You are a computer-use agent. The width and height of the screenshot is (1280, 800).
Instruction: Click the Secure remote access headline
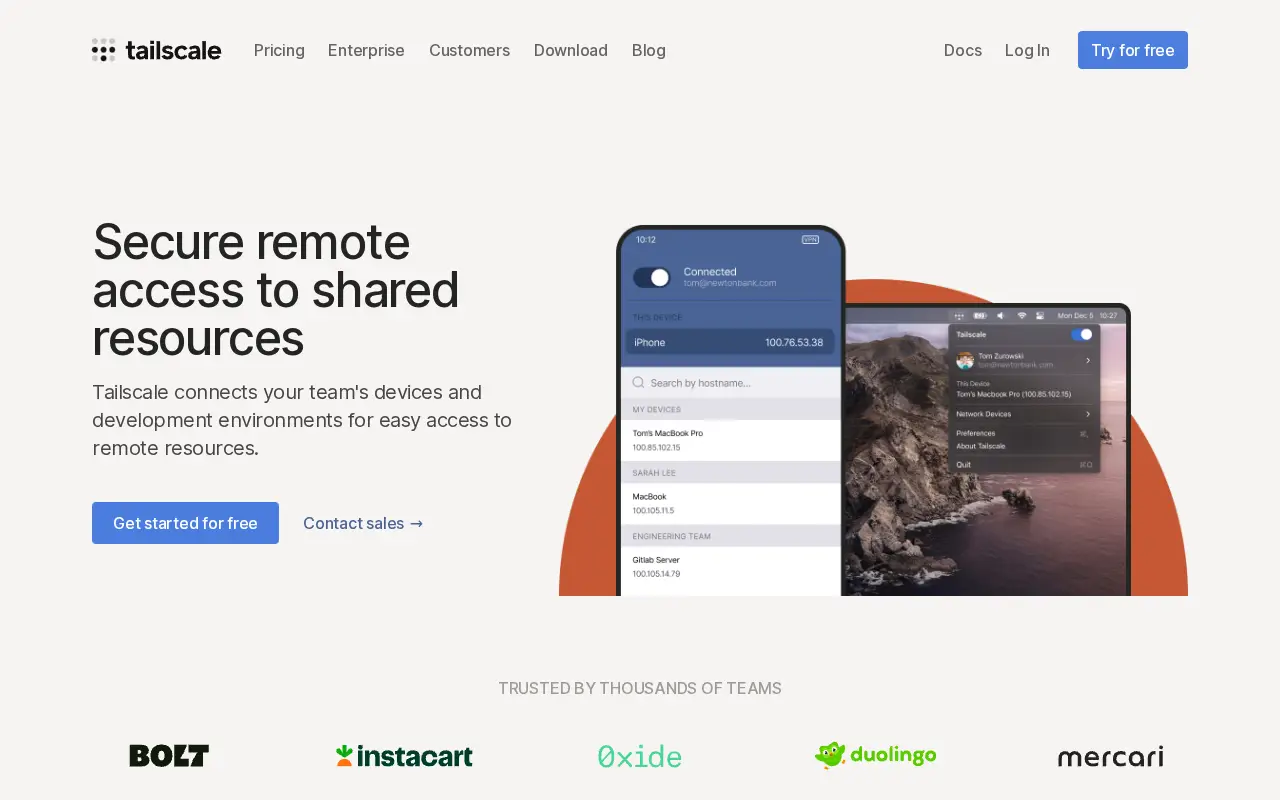[x=275, y=290]
